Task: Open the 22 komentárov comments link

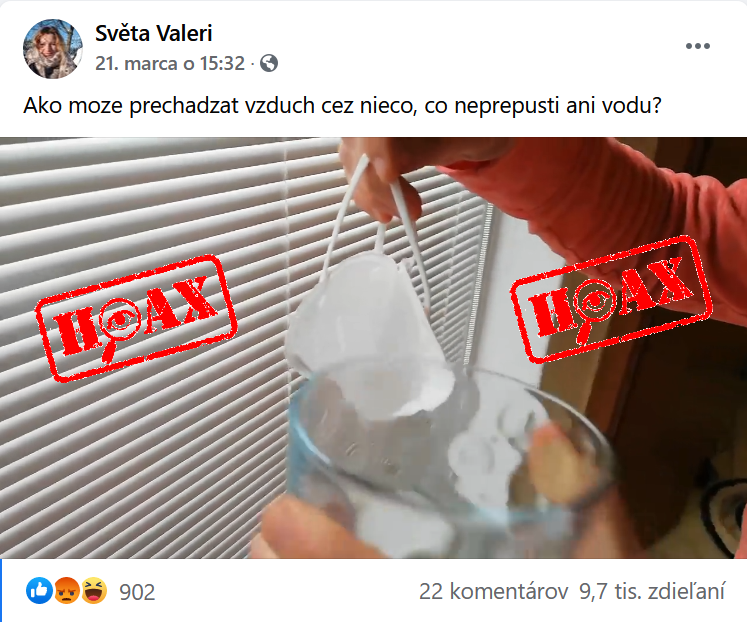Action: click(494, 592)
